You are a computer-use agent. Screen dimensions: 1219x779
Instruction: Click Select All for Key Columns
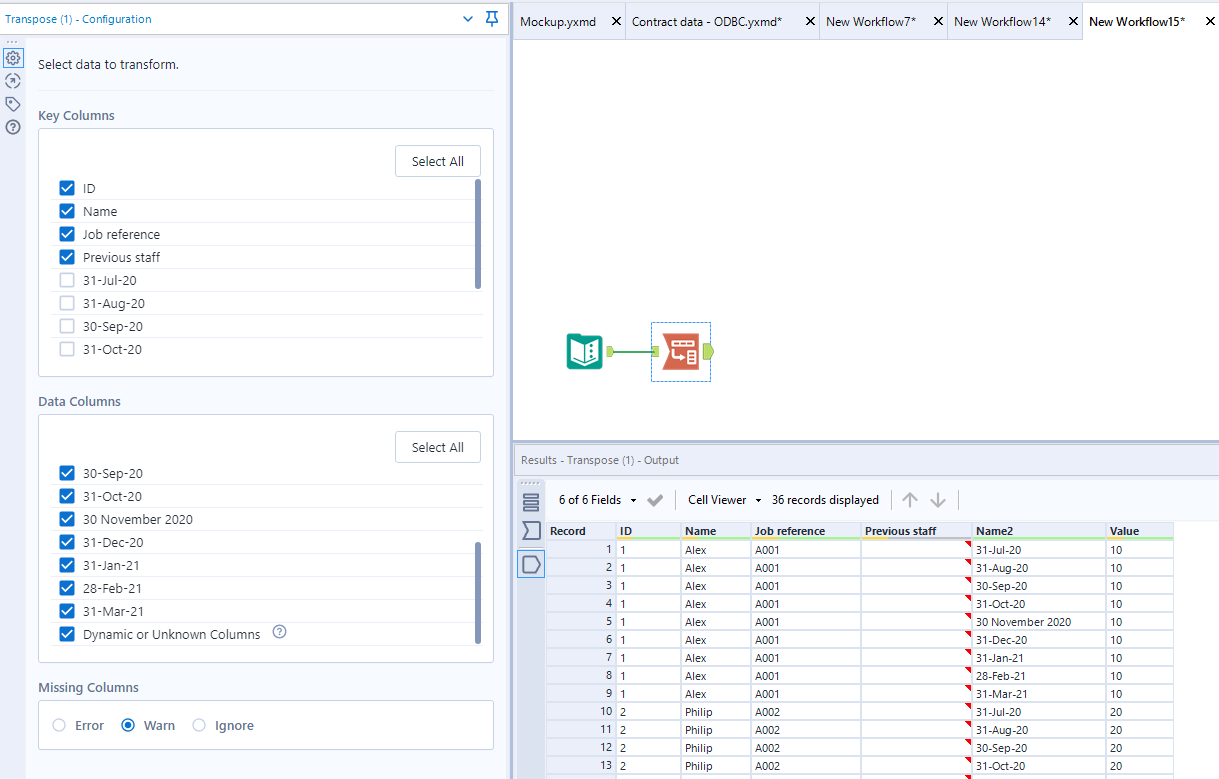tap(438, 161)
